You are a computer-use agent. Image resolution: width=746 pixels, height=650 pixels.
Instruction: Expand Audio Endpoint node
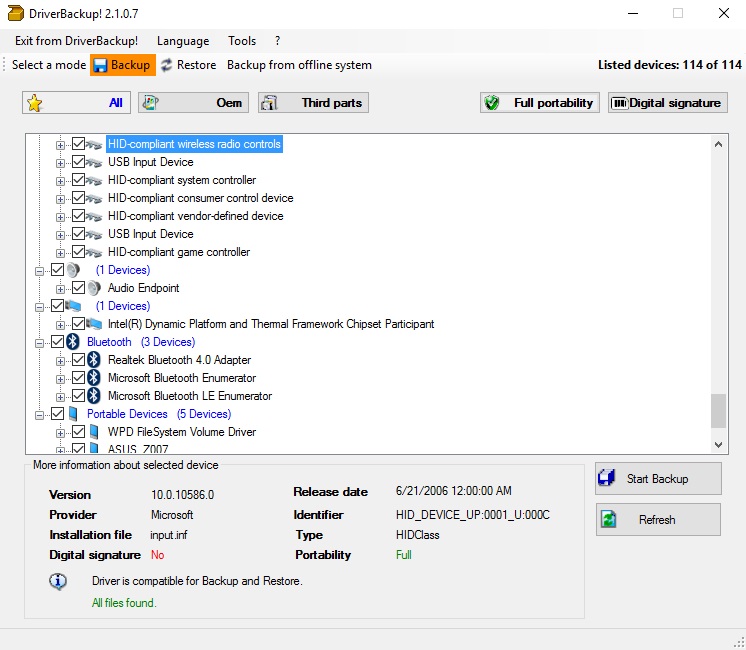pyautogui.click(x=60, y=289)
